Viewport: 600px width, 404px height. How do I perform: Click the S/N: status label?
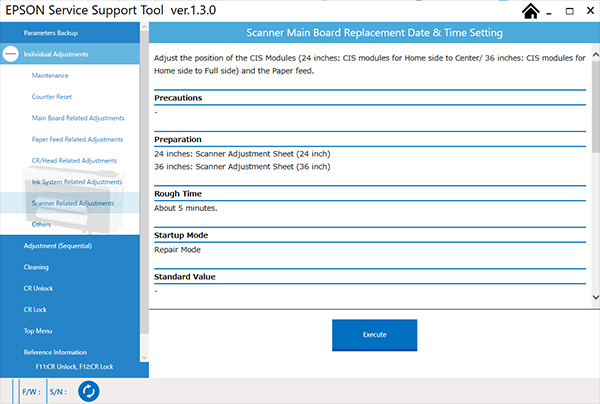[x=58, y=392]
